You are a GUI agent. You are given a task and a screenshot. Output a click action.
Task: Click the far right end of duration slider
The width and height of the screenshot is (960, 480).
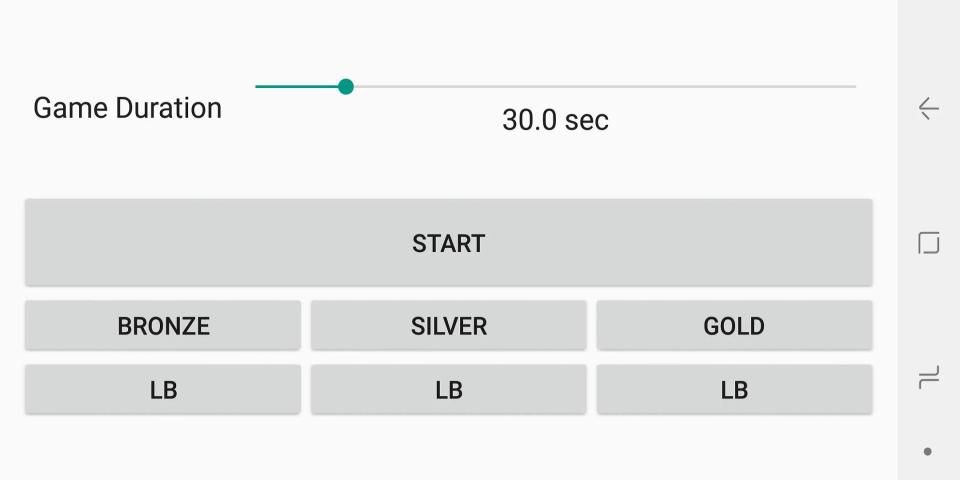click(x=854, y=87)
